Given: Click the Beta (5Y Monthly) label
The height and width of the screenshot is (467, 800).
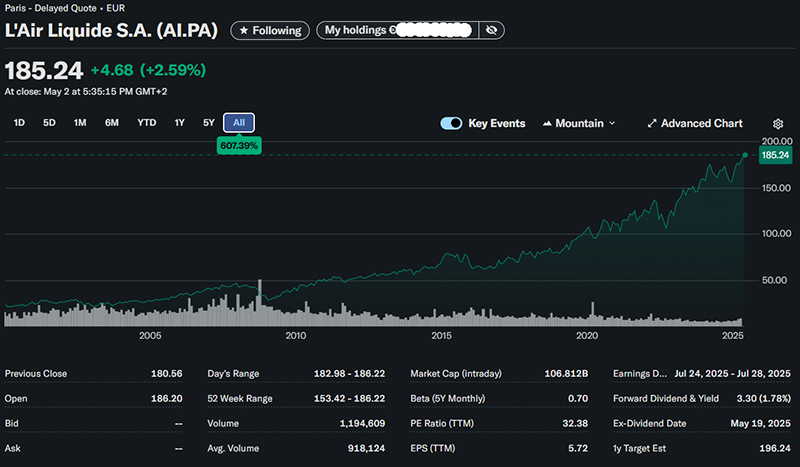Looking at the screenshot, I should (x=447, y=399).
